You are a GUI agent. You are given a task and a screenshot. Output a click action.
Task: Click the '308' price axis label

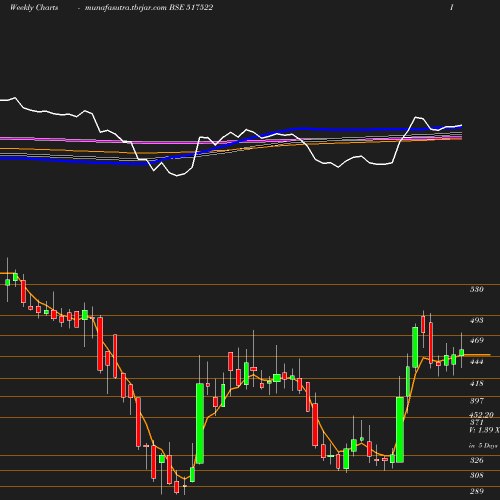477,475
